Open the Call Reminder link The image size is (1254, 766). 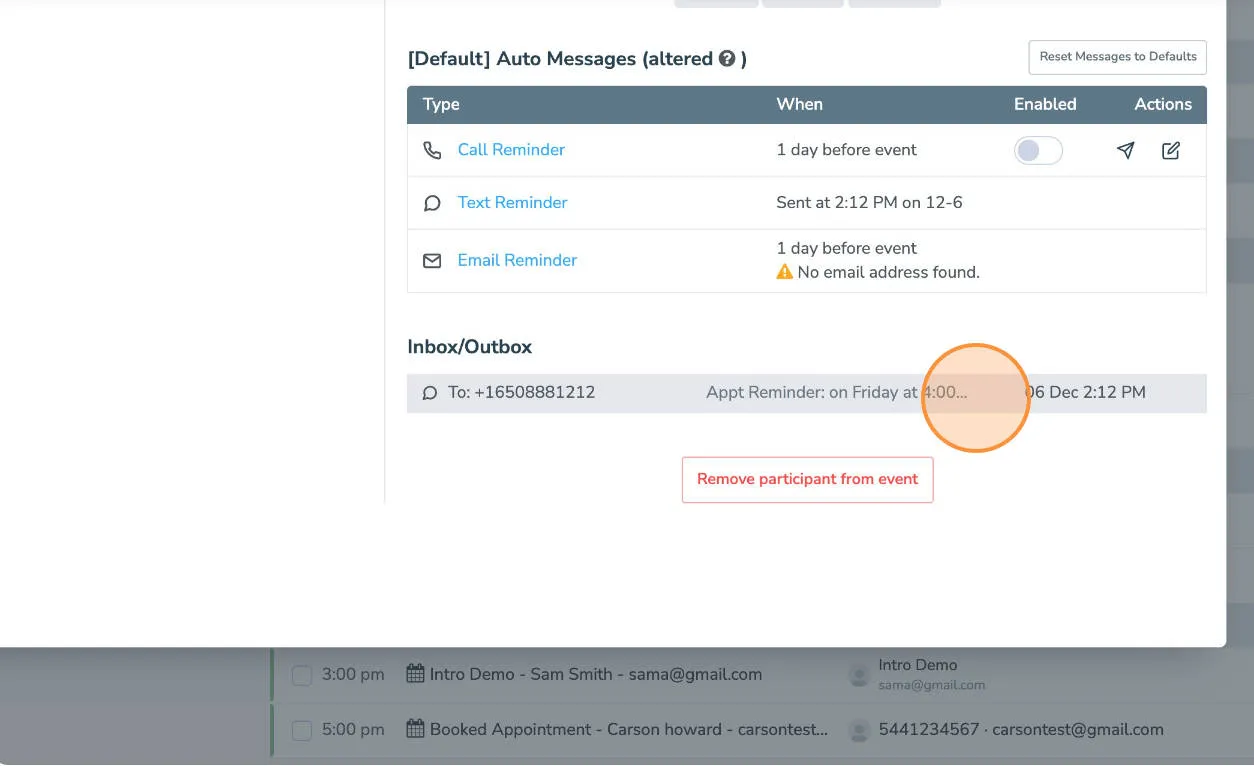click(511, 149)
